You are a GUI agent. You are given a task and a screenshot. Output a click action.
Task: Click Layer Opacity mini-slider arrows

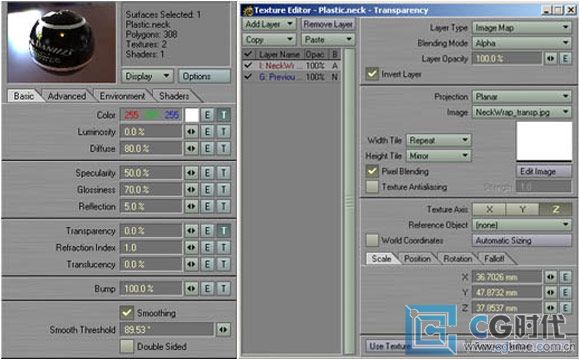tap(550, 58)
